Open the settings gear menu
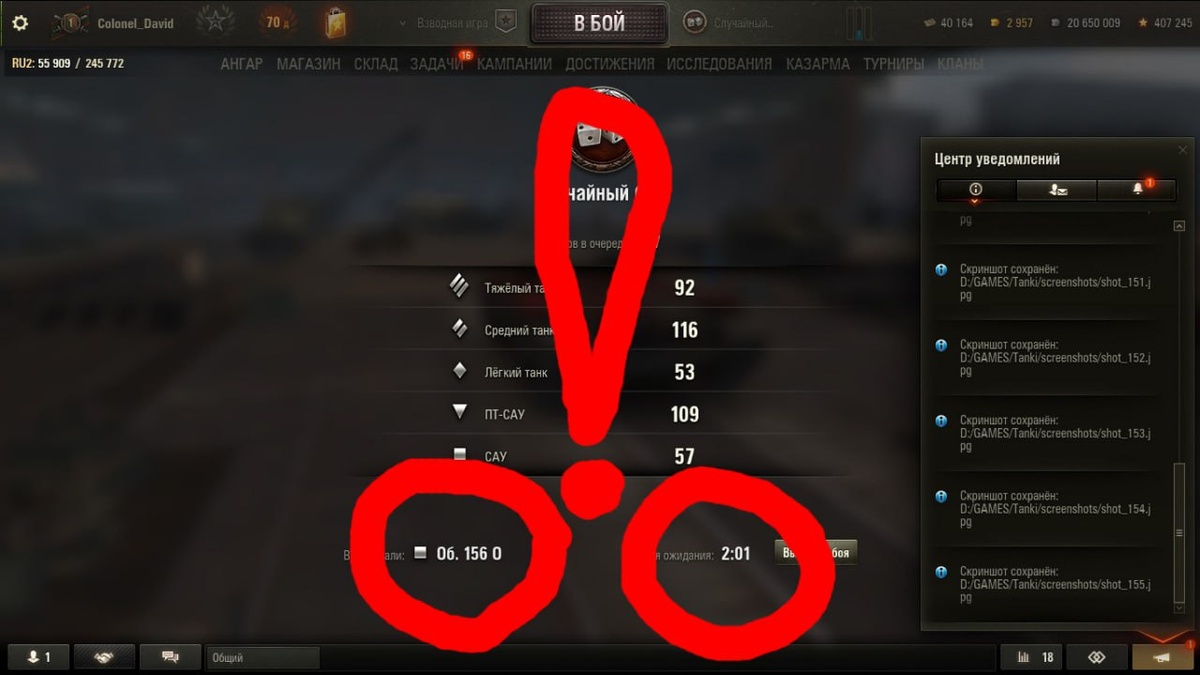The image size is (1200, 675). click(20, 23)
